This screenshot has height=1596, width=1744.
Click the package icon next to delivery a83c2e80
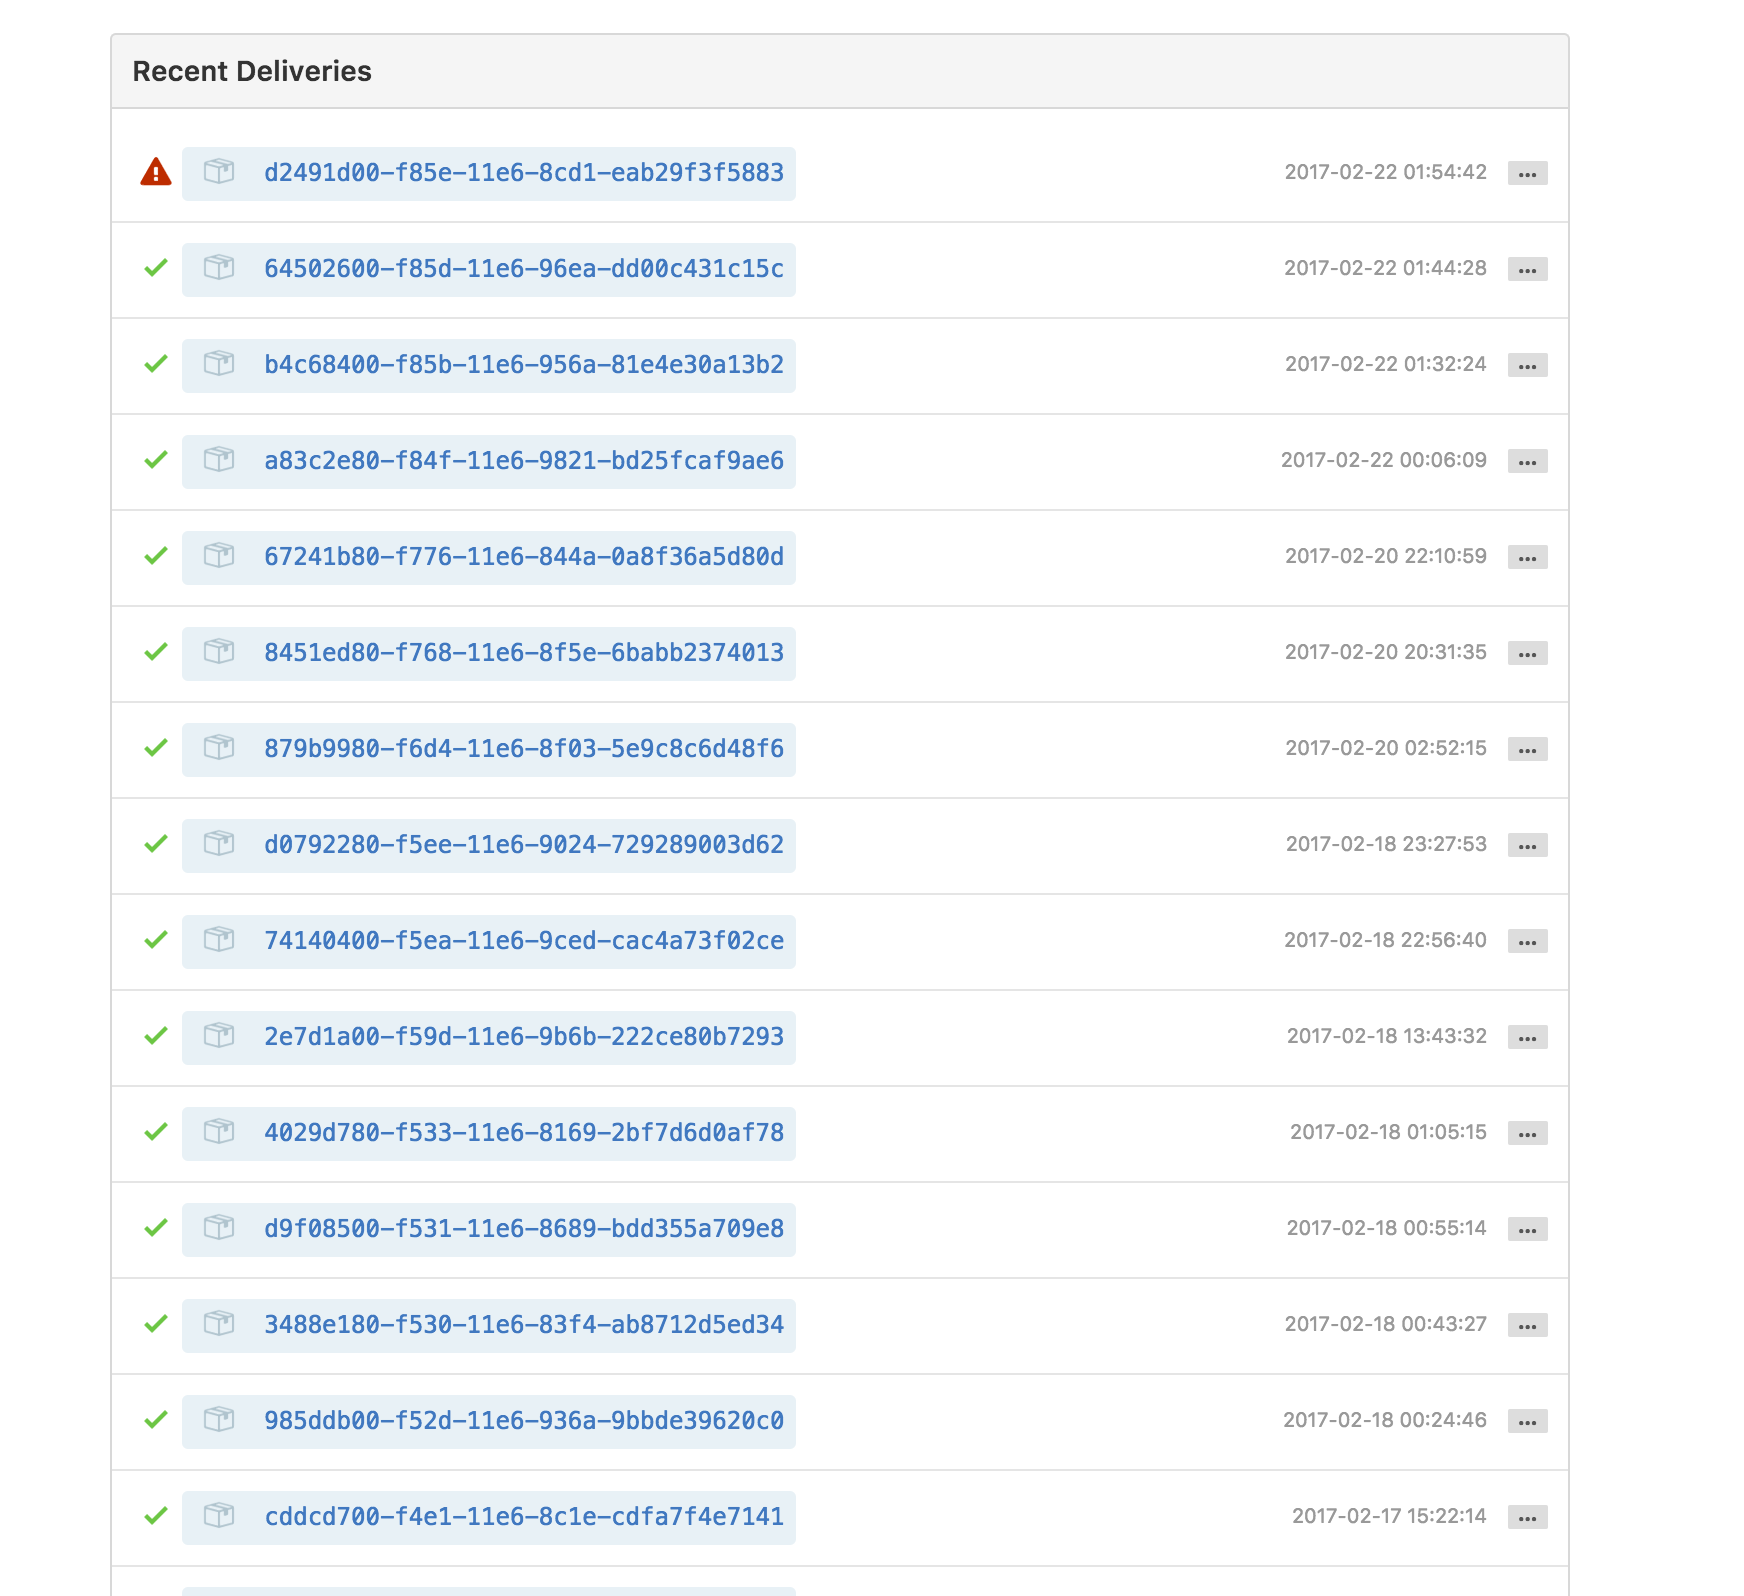click(x=218, y=460)
